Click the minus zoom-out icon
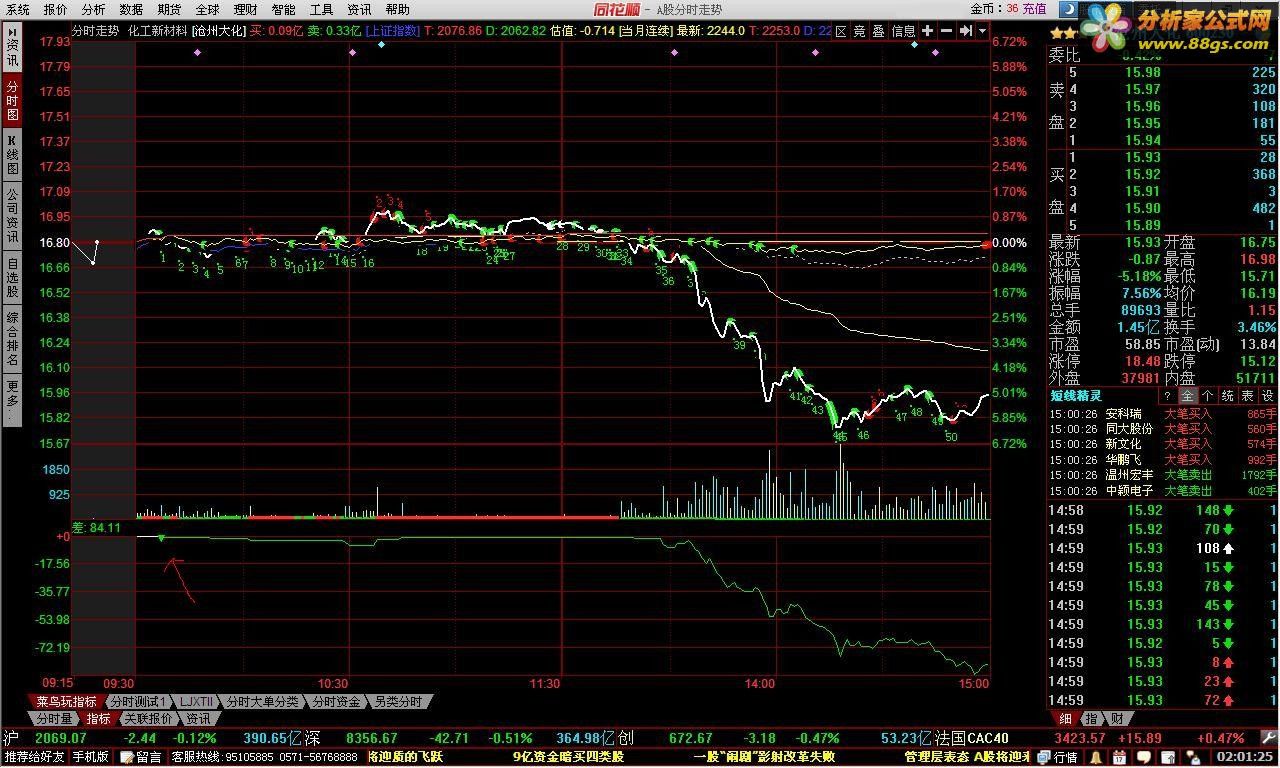This screenshot has width=1280, height=768. 946,31
